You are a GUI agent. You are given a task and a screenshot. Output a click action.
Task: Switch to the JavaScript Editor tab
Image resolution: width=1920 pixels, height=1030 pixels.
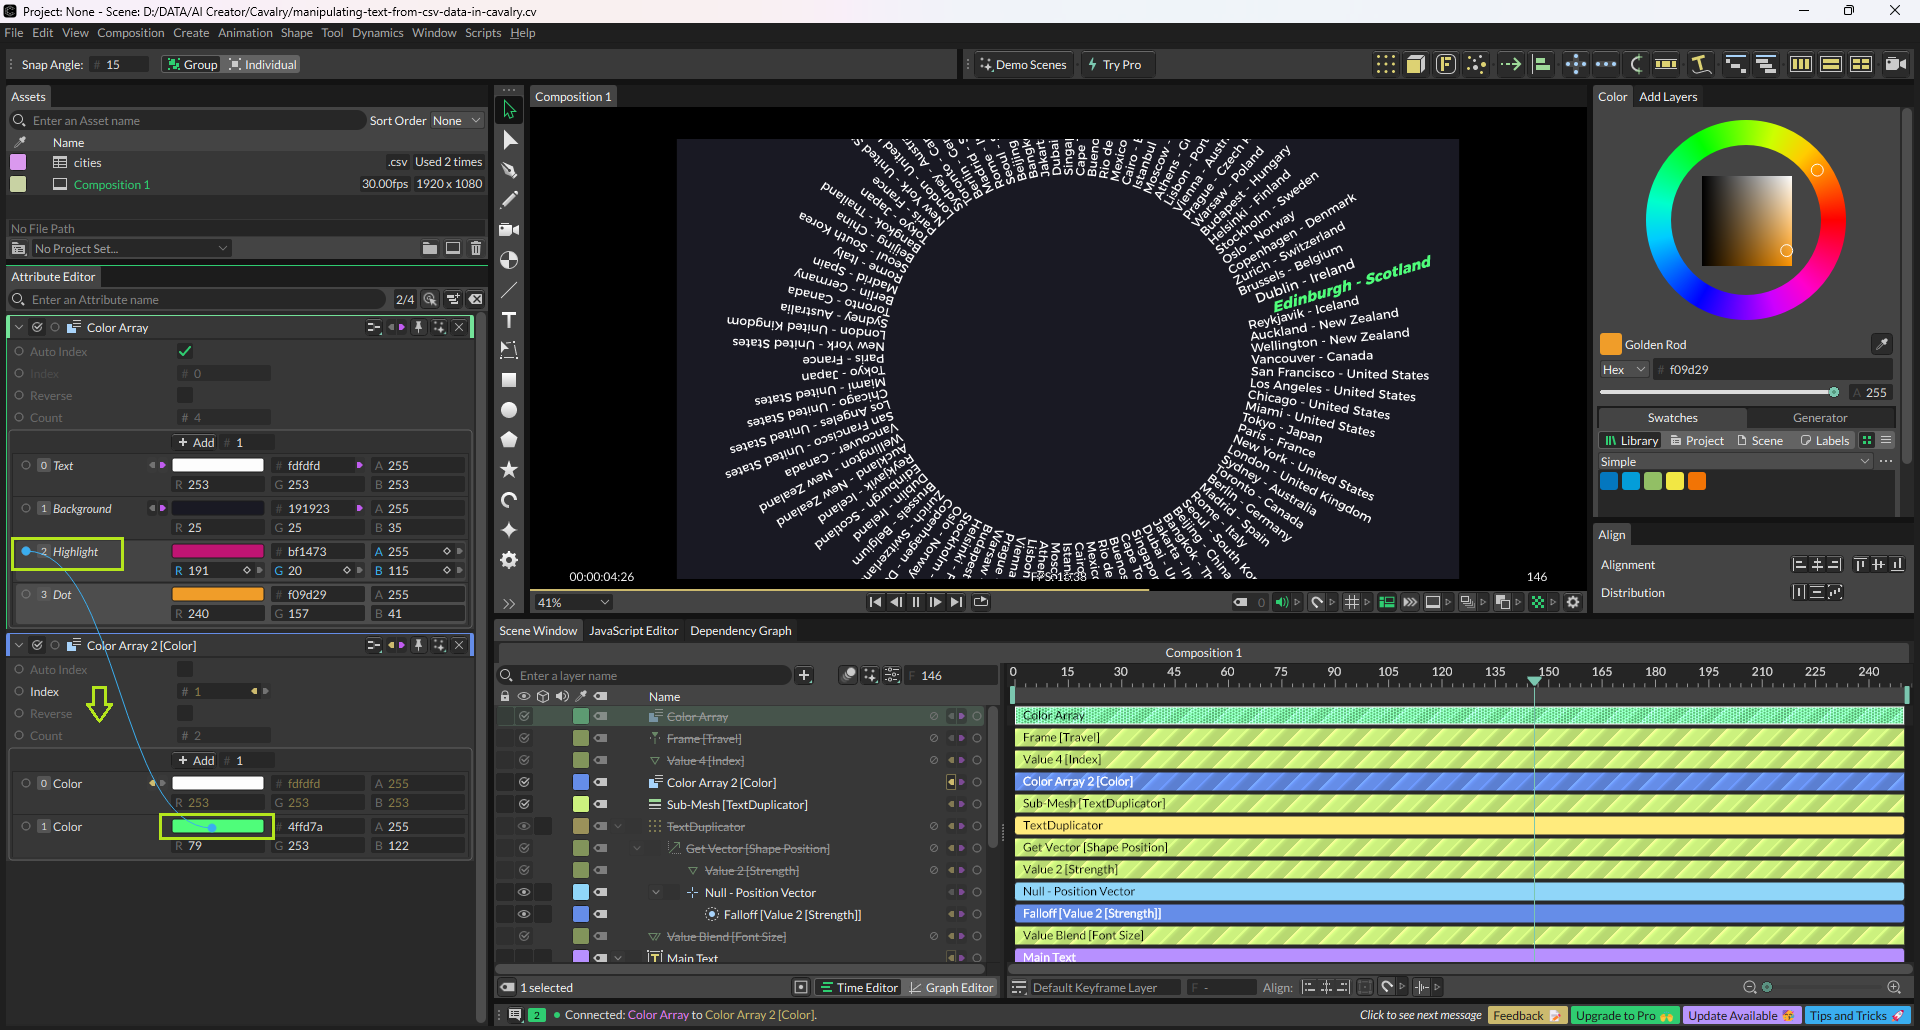click(633, 631)
